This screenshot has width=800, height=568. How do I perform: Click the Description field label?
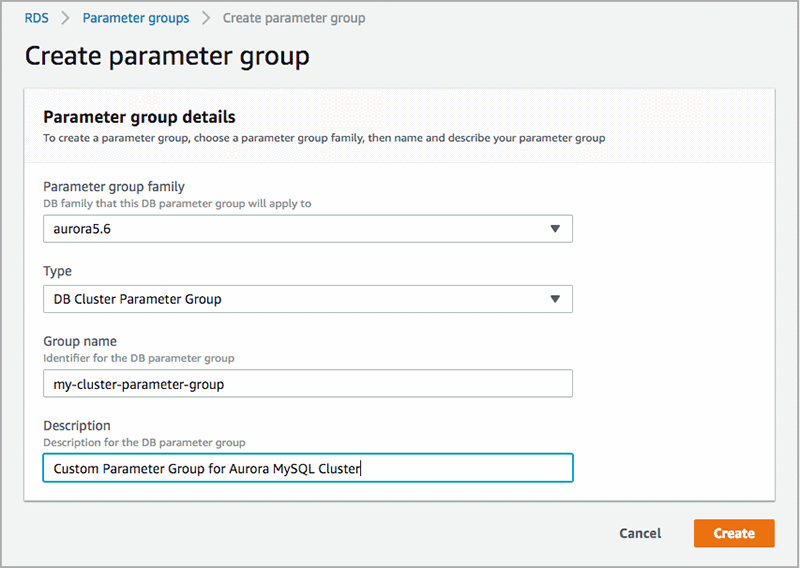tap(77, 425)
